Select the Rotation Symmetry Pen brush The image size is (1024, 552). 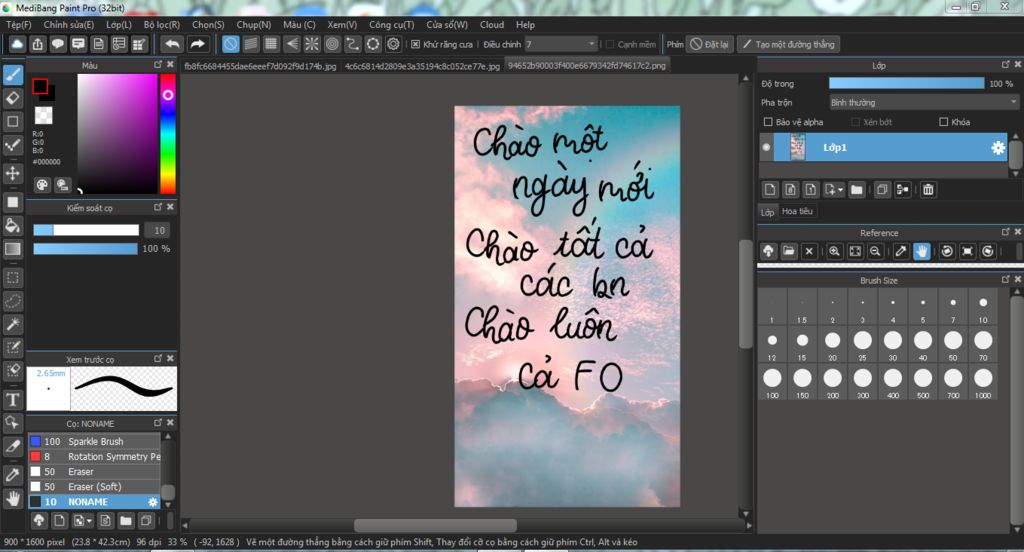click(95, 457)
